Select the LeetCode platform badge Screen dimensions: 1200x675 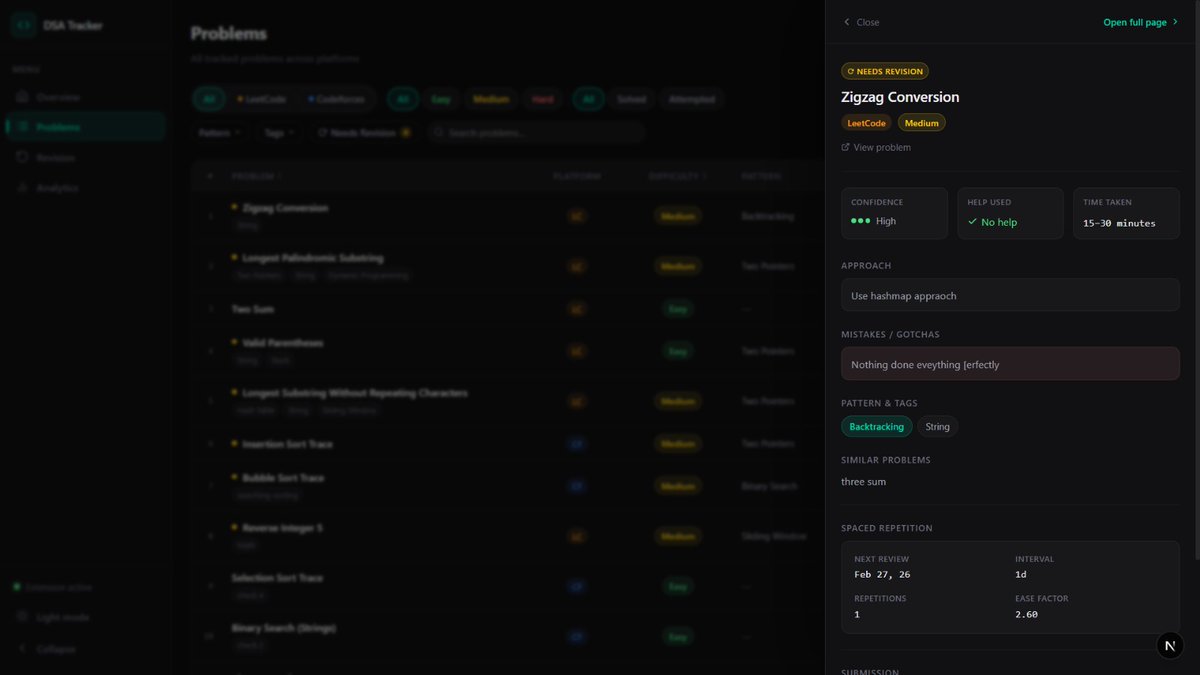click(866, 123)
